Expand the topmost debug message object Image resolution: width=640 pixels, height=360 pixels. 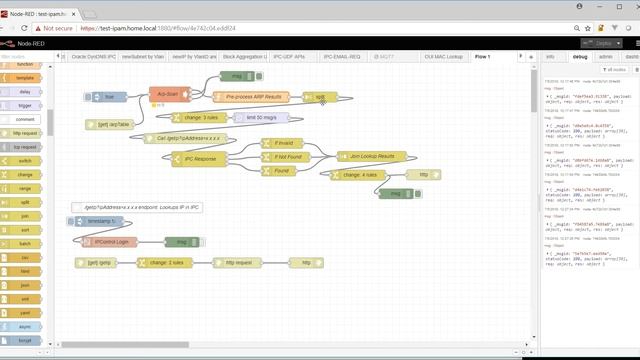[x=547, y=97]
